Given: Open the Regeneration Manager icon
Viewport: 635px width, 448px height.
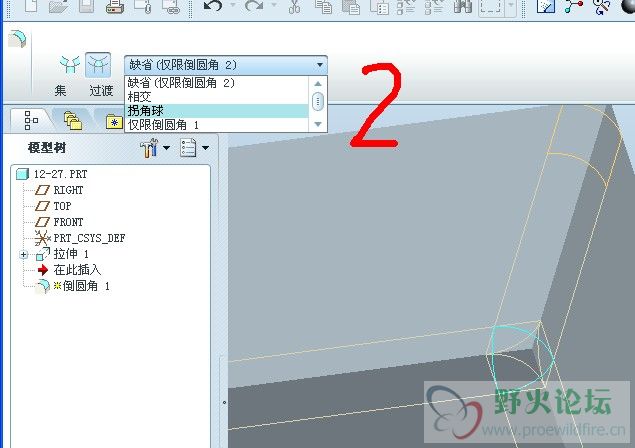Looking at the screenshot, I should click(434, 6).
